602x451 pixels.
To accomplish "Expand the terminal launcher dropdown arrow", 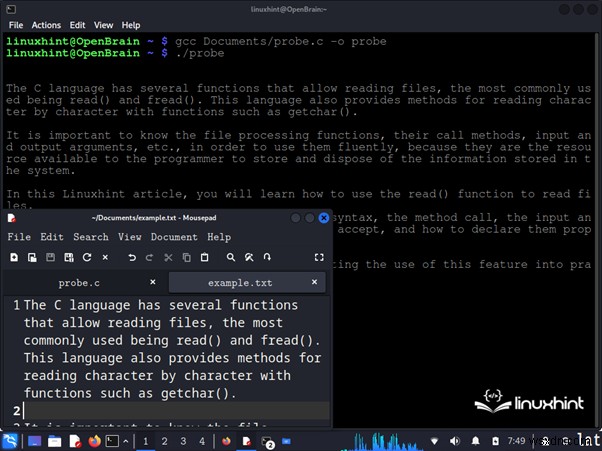I will 126,441.
